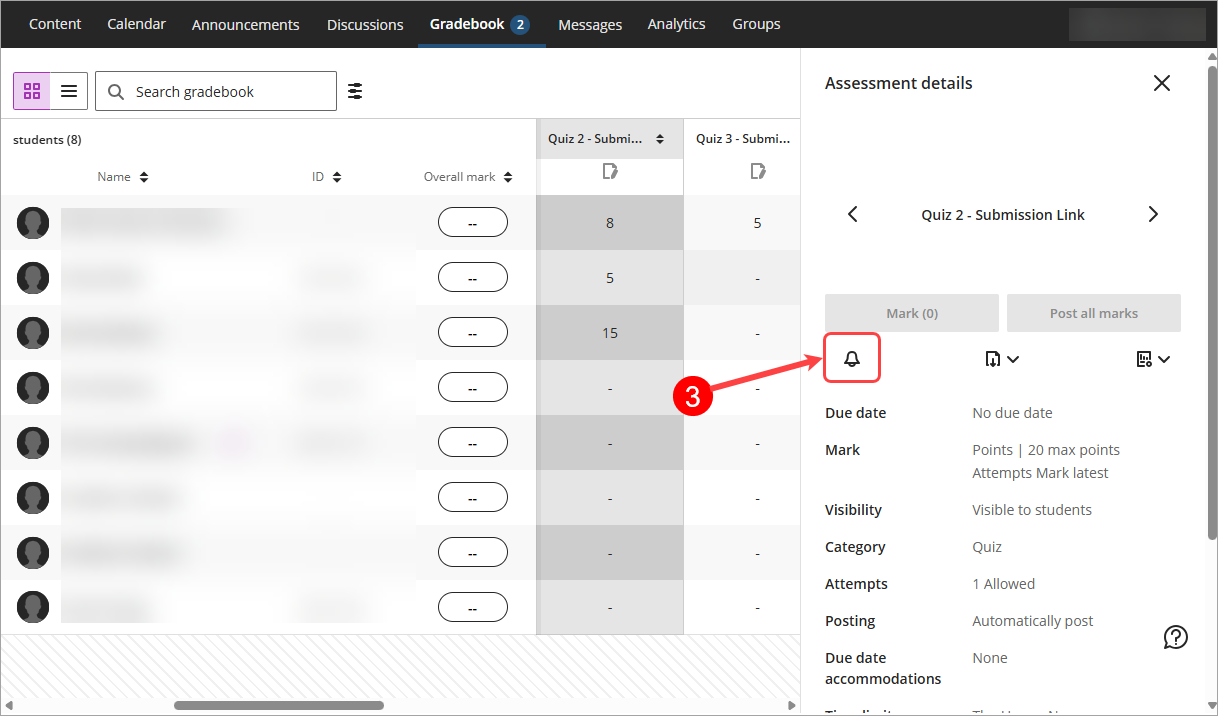Click the Search gradebook field
This screenshot has width=1218, height=716.
(x=216, y=91)
